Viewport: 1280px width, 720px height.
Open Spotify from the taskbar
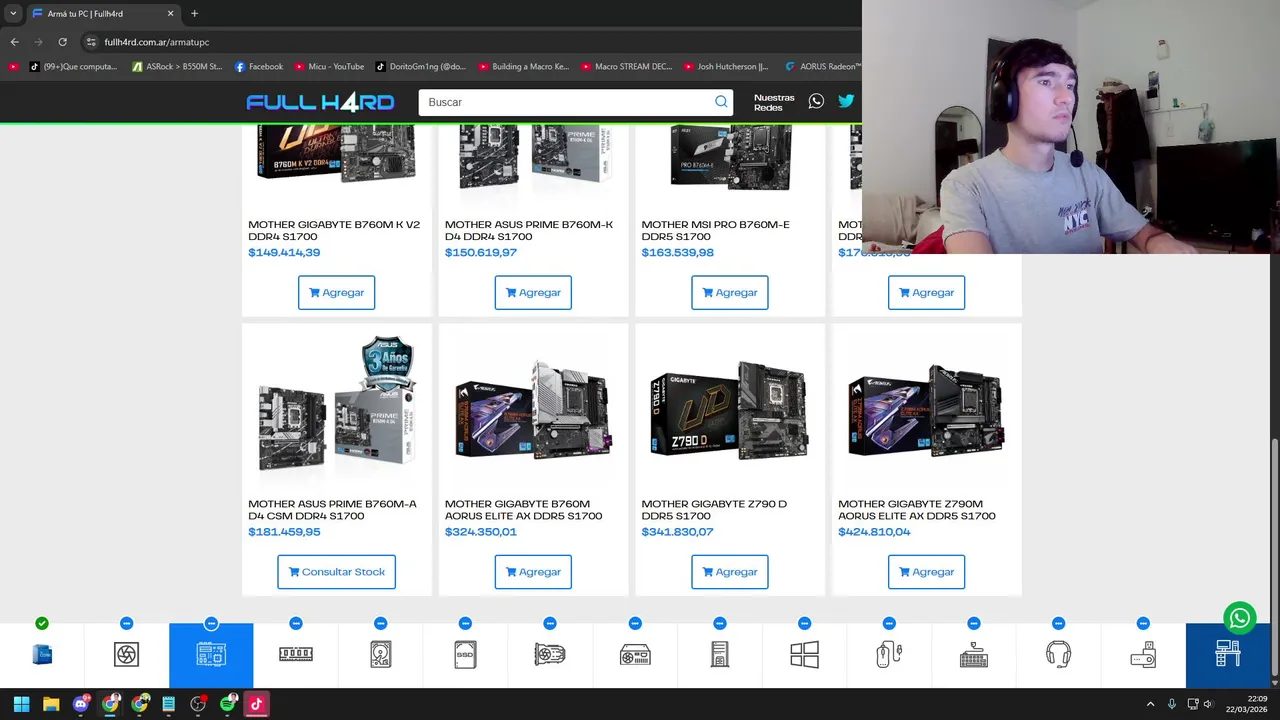[x=227, y=704]
